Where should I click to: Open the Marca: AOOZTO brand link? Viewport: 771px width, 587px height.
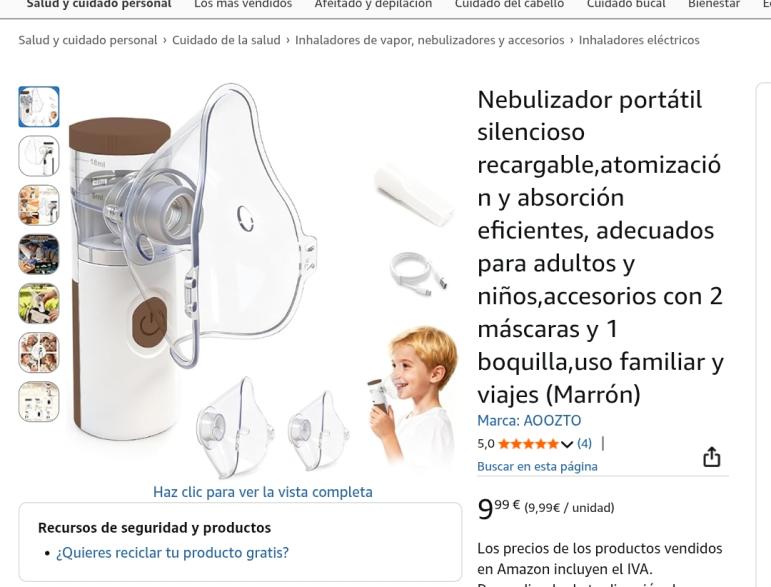coord(529,421)
